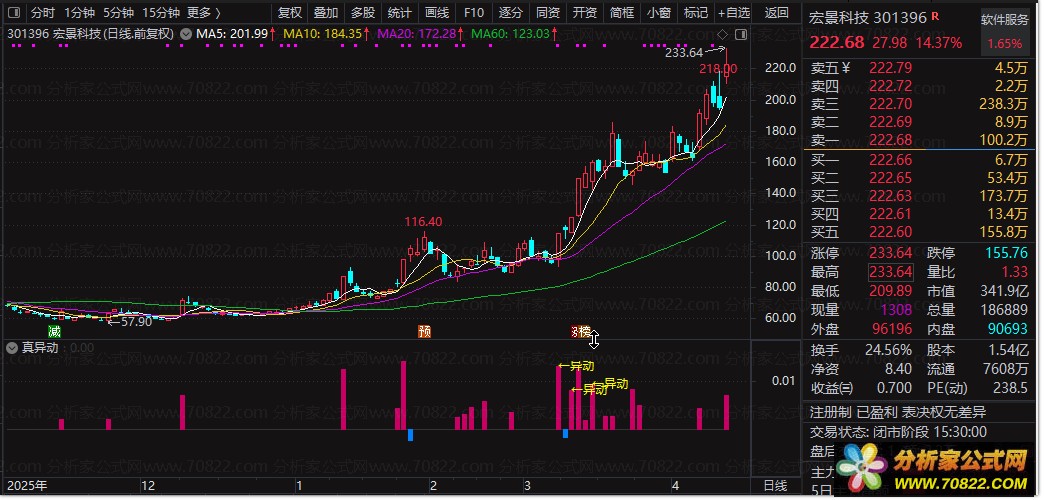This screenshot has height=500, width=1044.
Task: Toggle the left sidebar panel icon
Action: click(14, 12)
